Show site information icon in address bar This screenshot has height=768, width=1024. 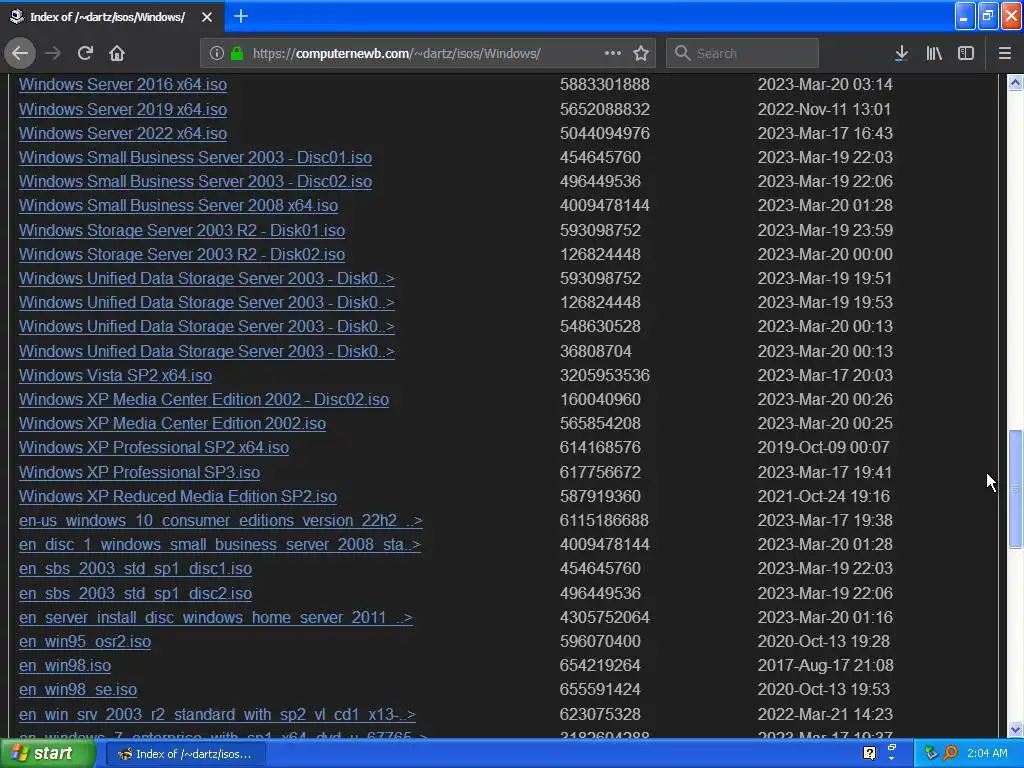point(217,53)
